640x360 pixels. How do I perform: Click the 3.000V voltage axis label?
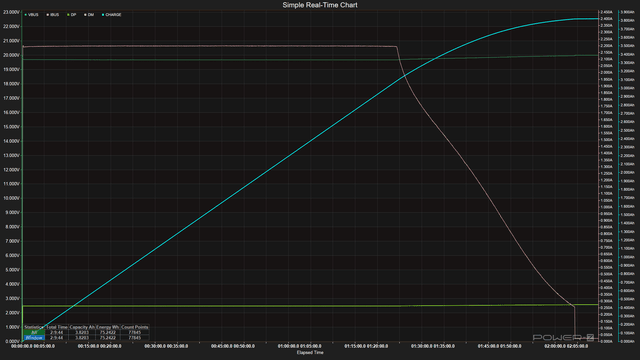coord(12,298)
